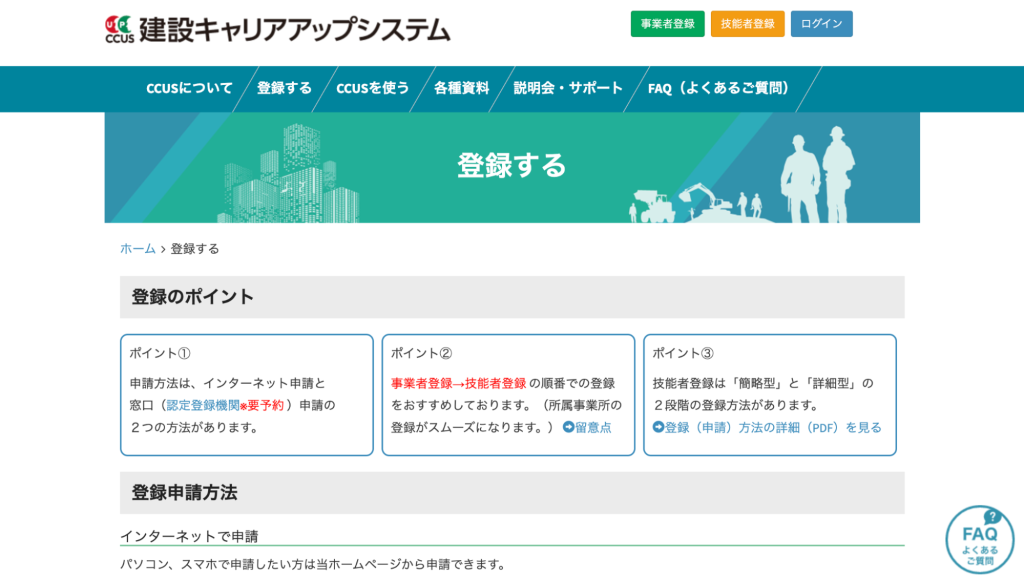Go to ホーム via breadcrumb link
Image resolution: width=1024 pixels, height=578 pixels.
(x=138, y=249)
